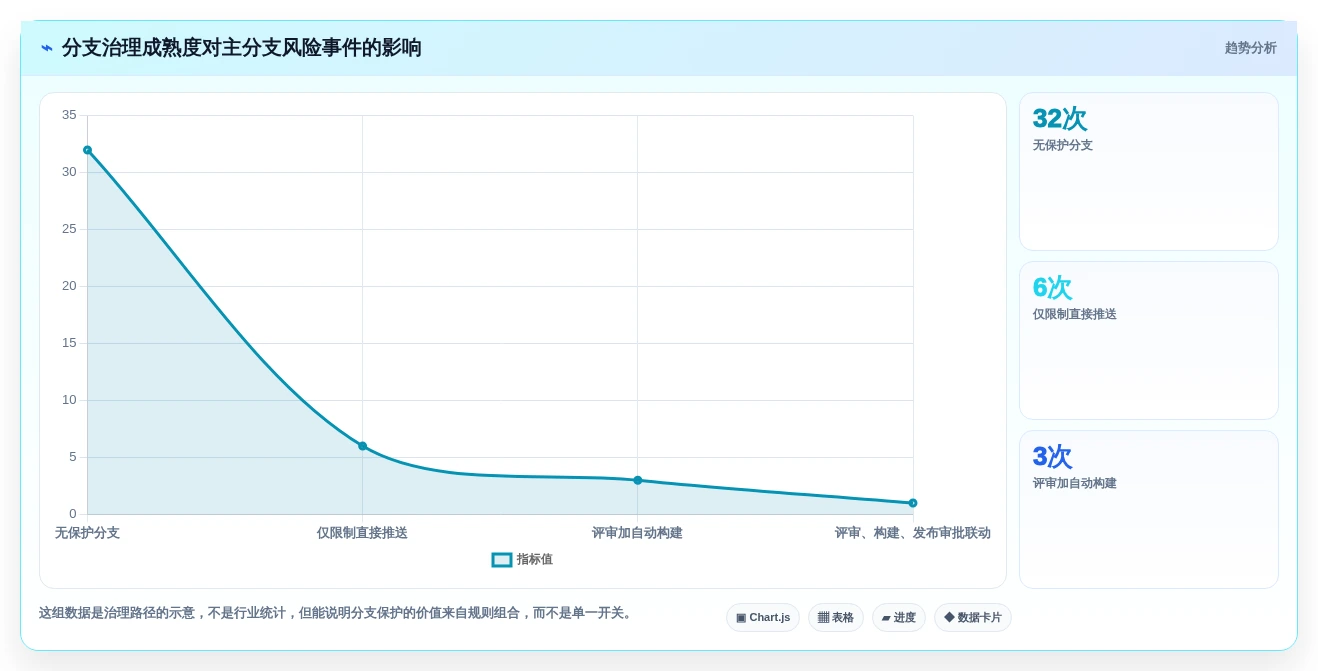Screen dimensions: 1318x671
Task: Click the data point for 仅限制直接推送
Action: point(362,446)
